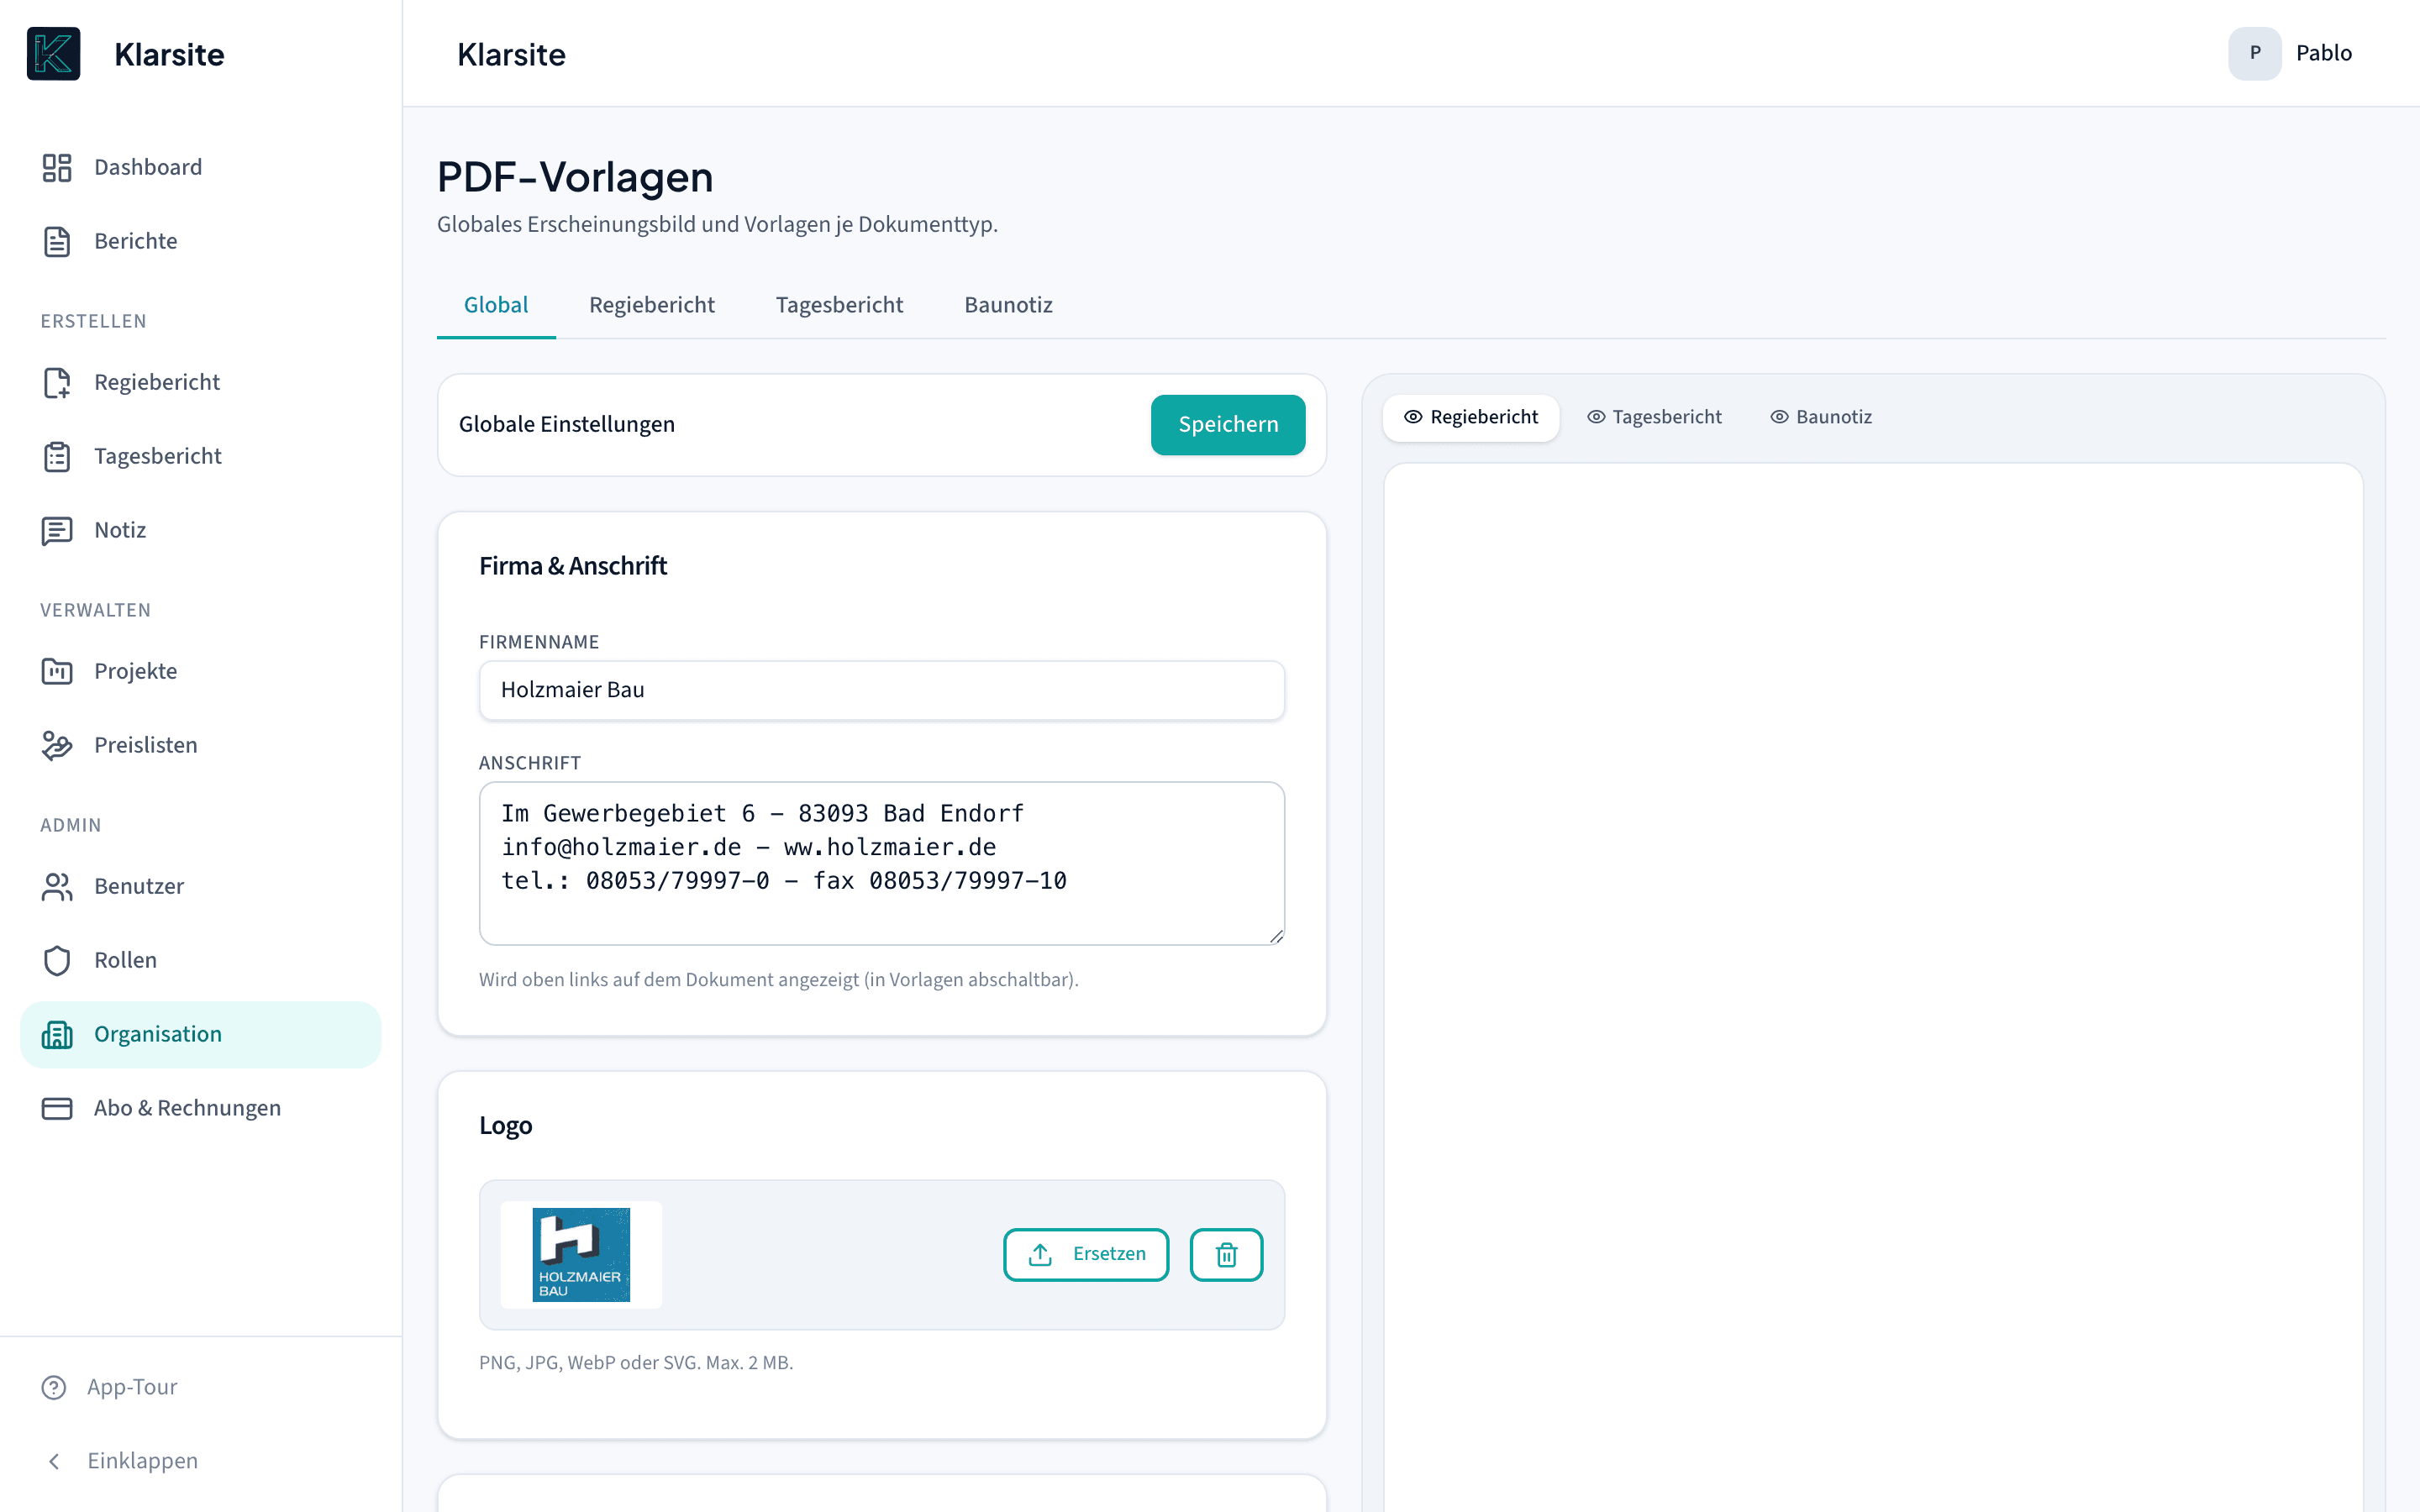This screenshot has width=2420, height=1512.
Task: Open Abo & Rechnungen page
Action: point(200,1108)
